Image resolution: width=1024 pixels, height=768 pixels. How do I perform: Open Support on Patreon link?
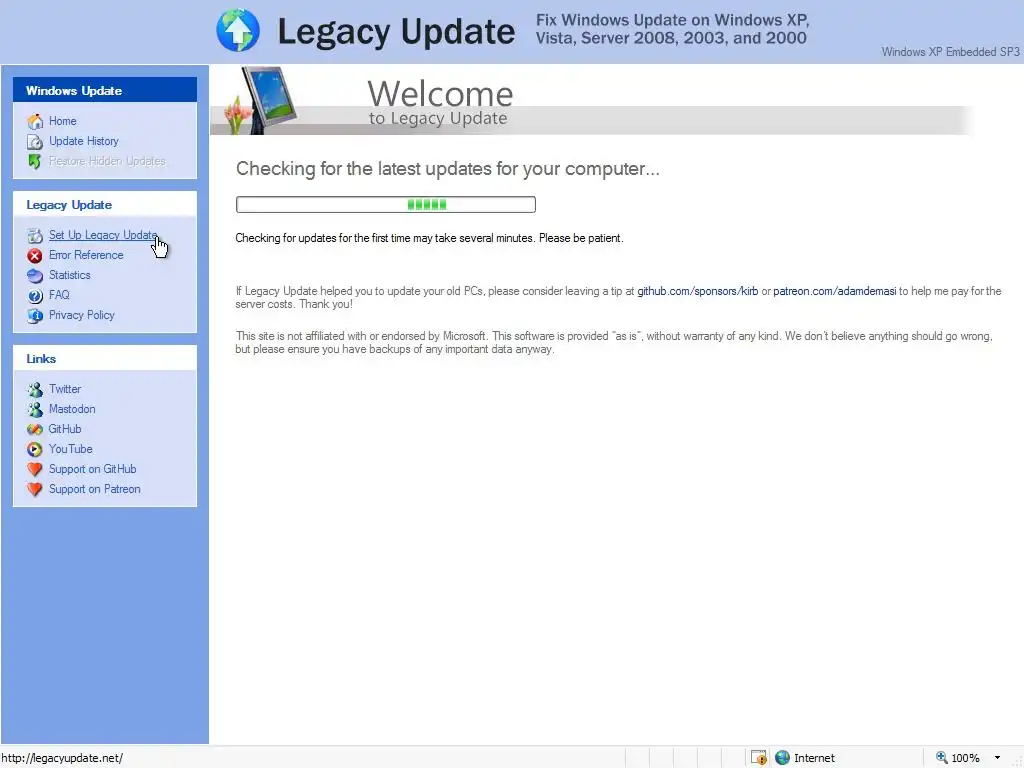click(95, 489)
